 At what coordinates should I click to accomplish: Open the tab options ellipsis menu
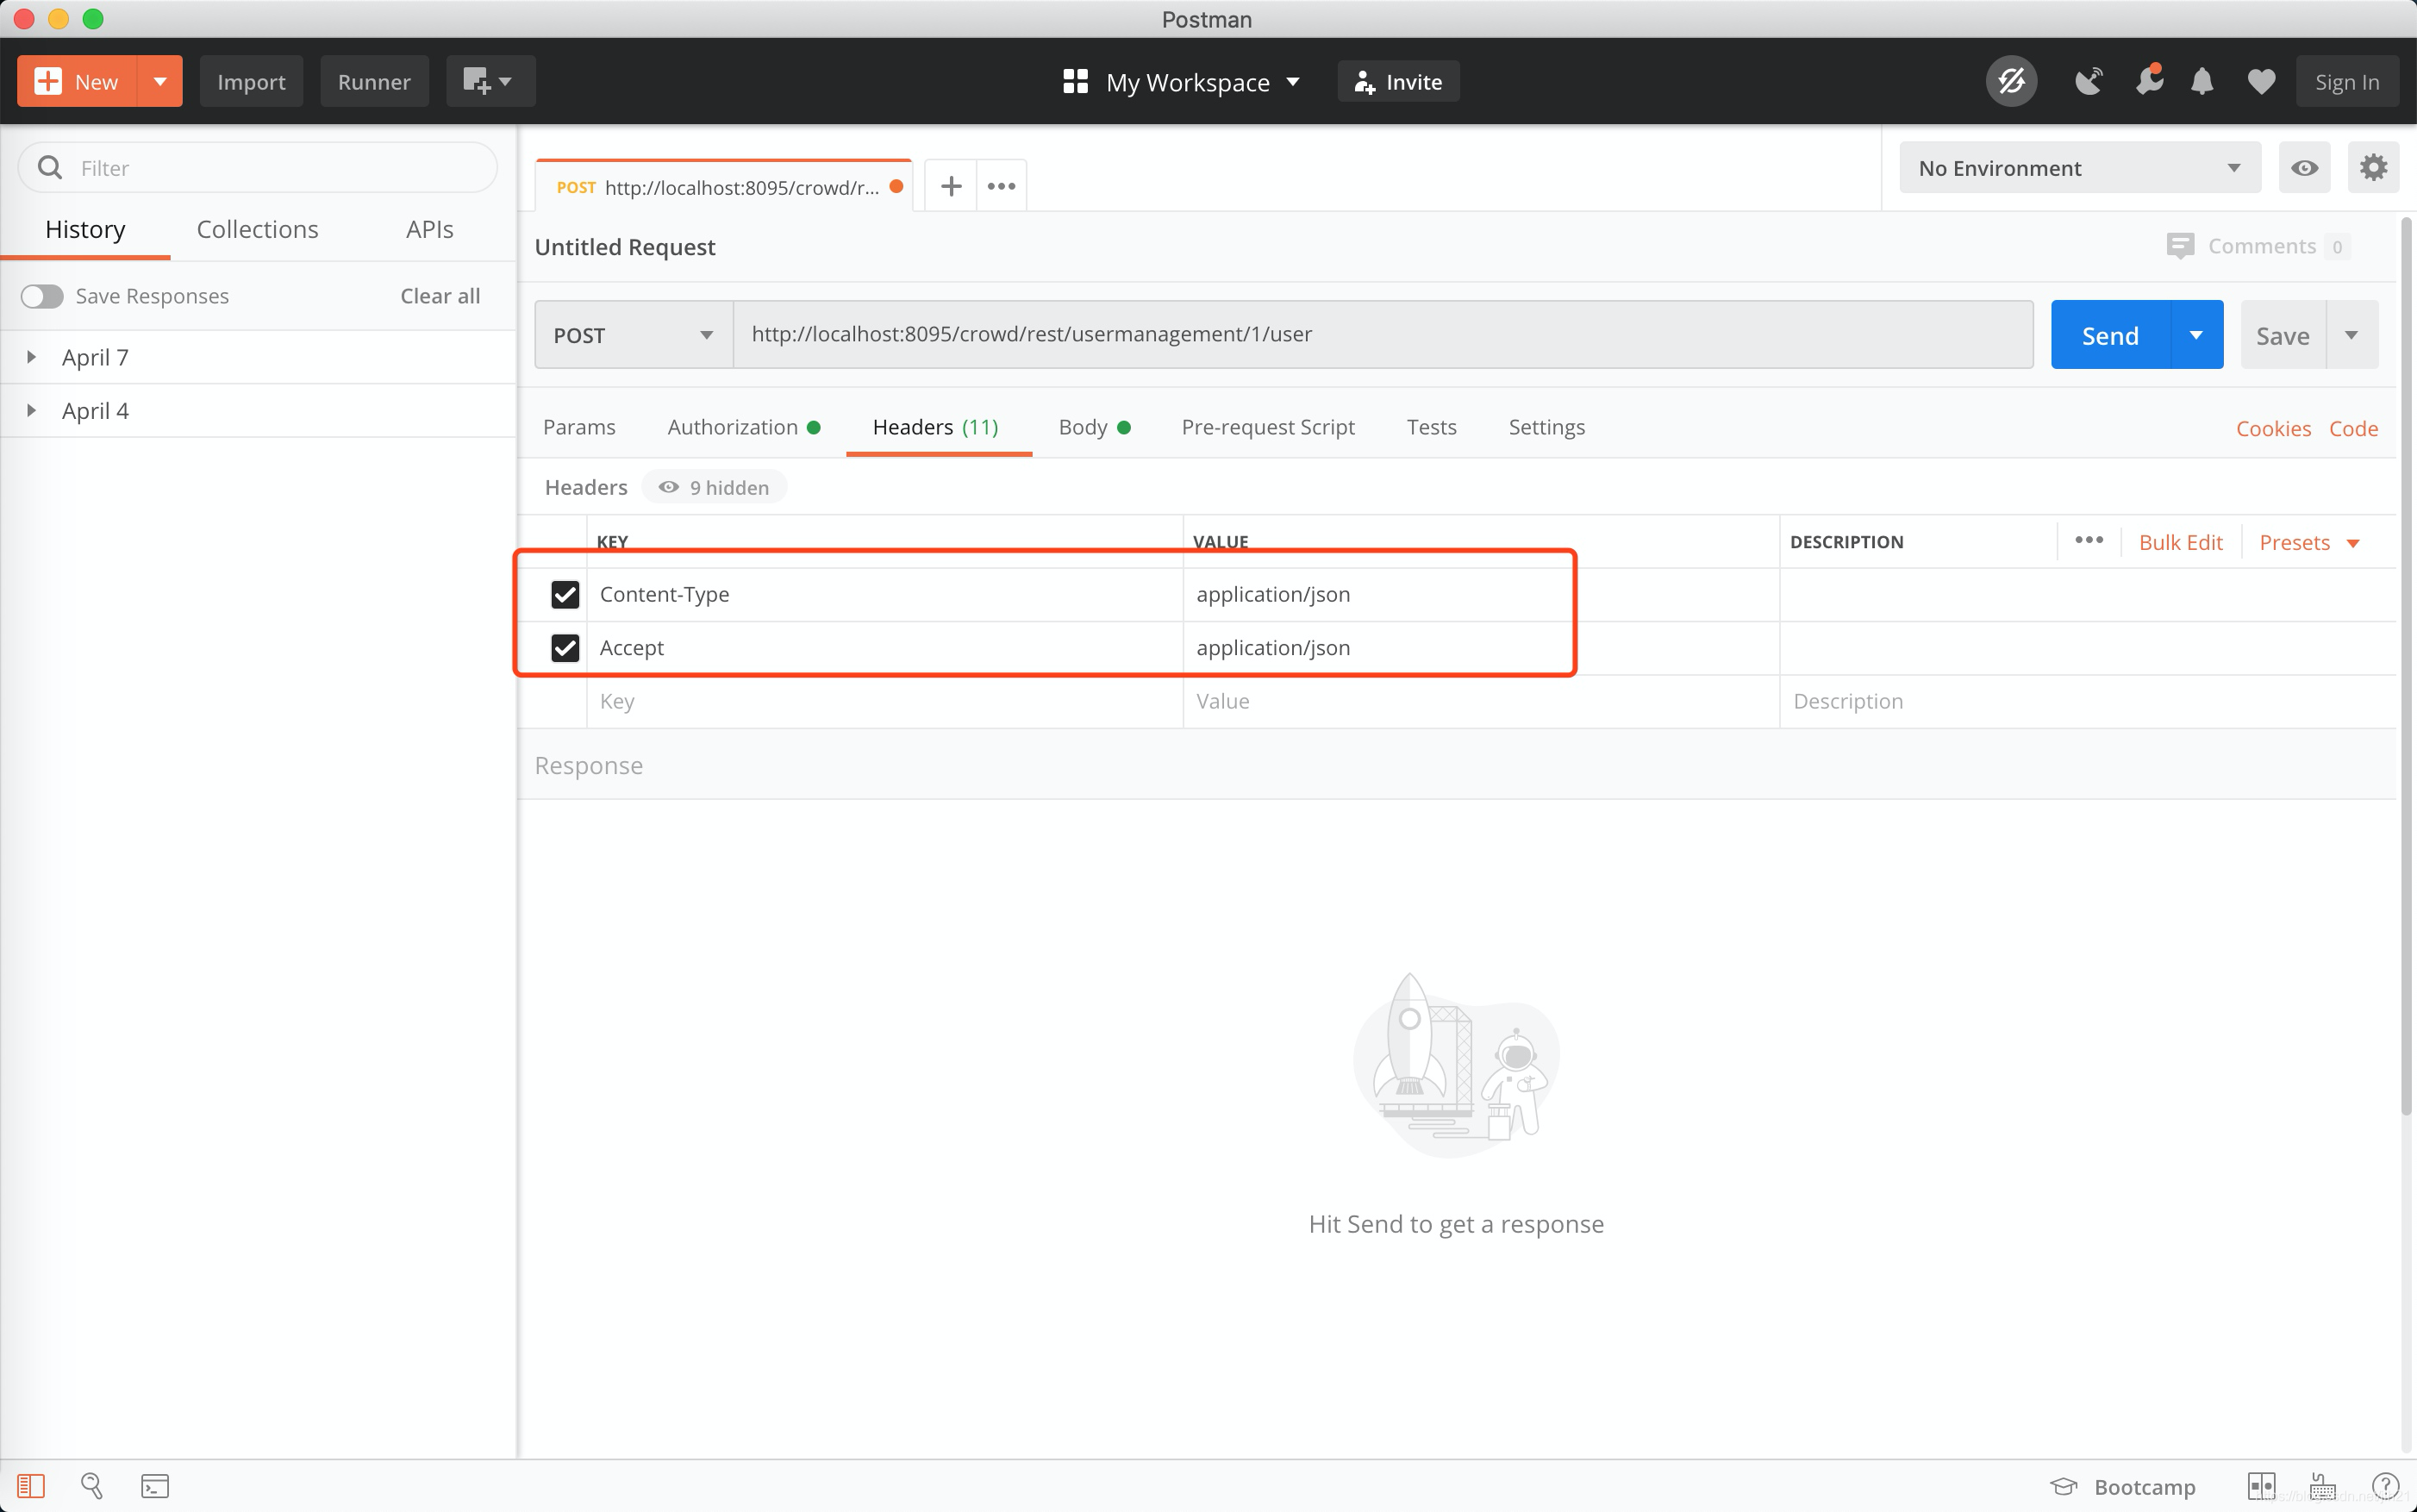point(1001,186)
